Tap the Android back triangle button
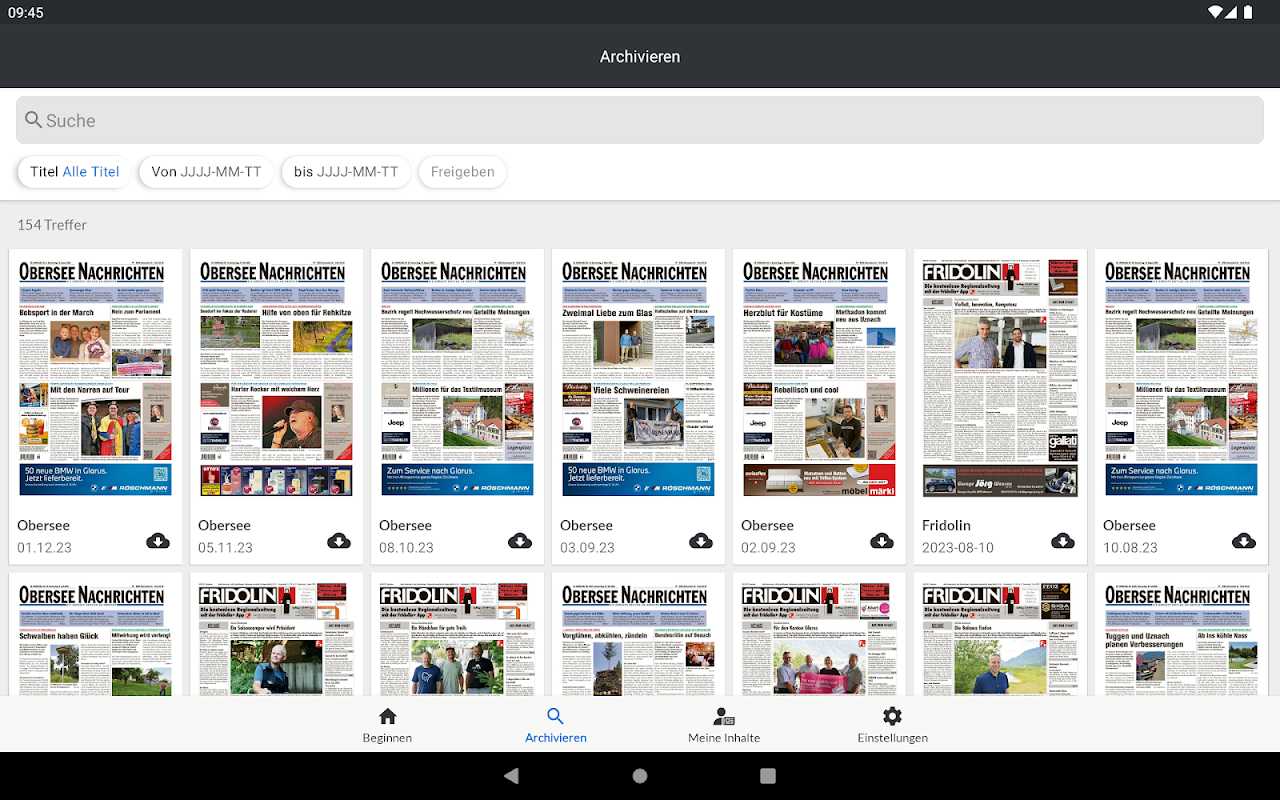 [512, 776]
